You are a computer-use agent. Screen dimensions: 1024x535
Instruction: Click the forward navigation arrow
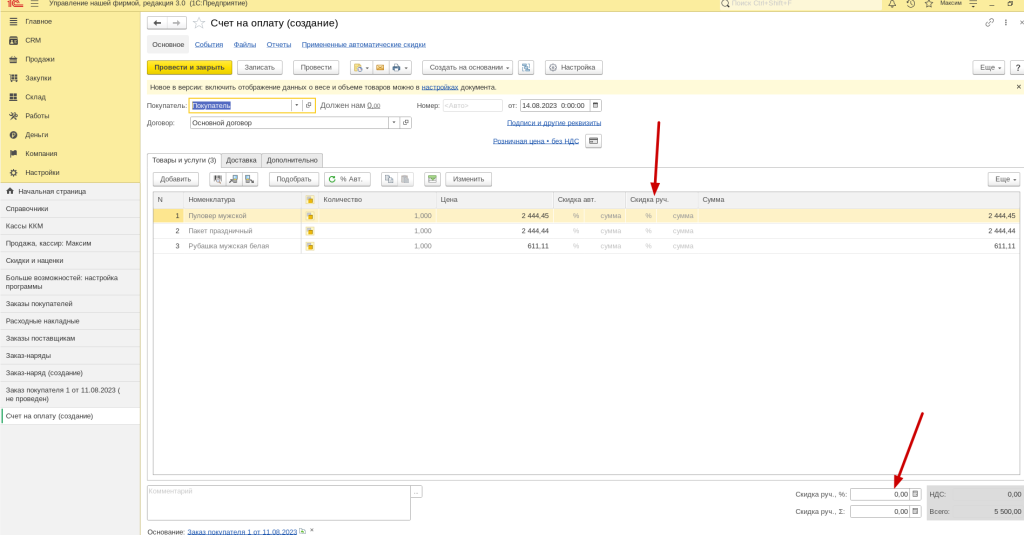pos(176,23)
